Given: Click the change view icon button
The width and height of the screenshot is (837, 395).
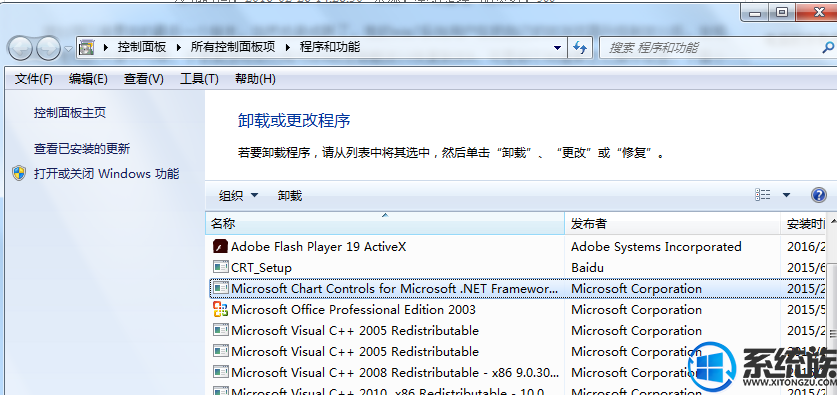Looking at the screenshot, I should [763, 195].
